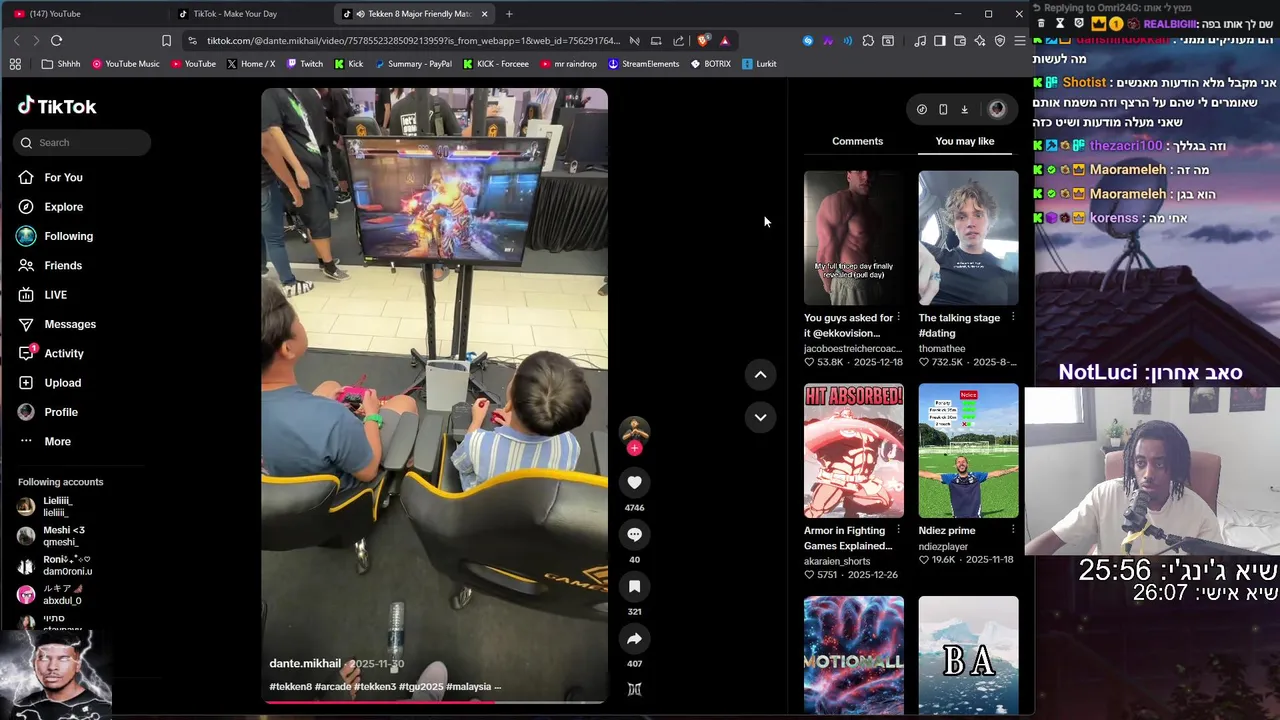Open a new browser tab with plus
The image size is (1280, 720).
[x=509, y=14]
